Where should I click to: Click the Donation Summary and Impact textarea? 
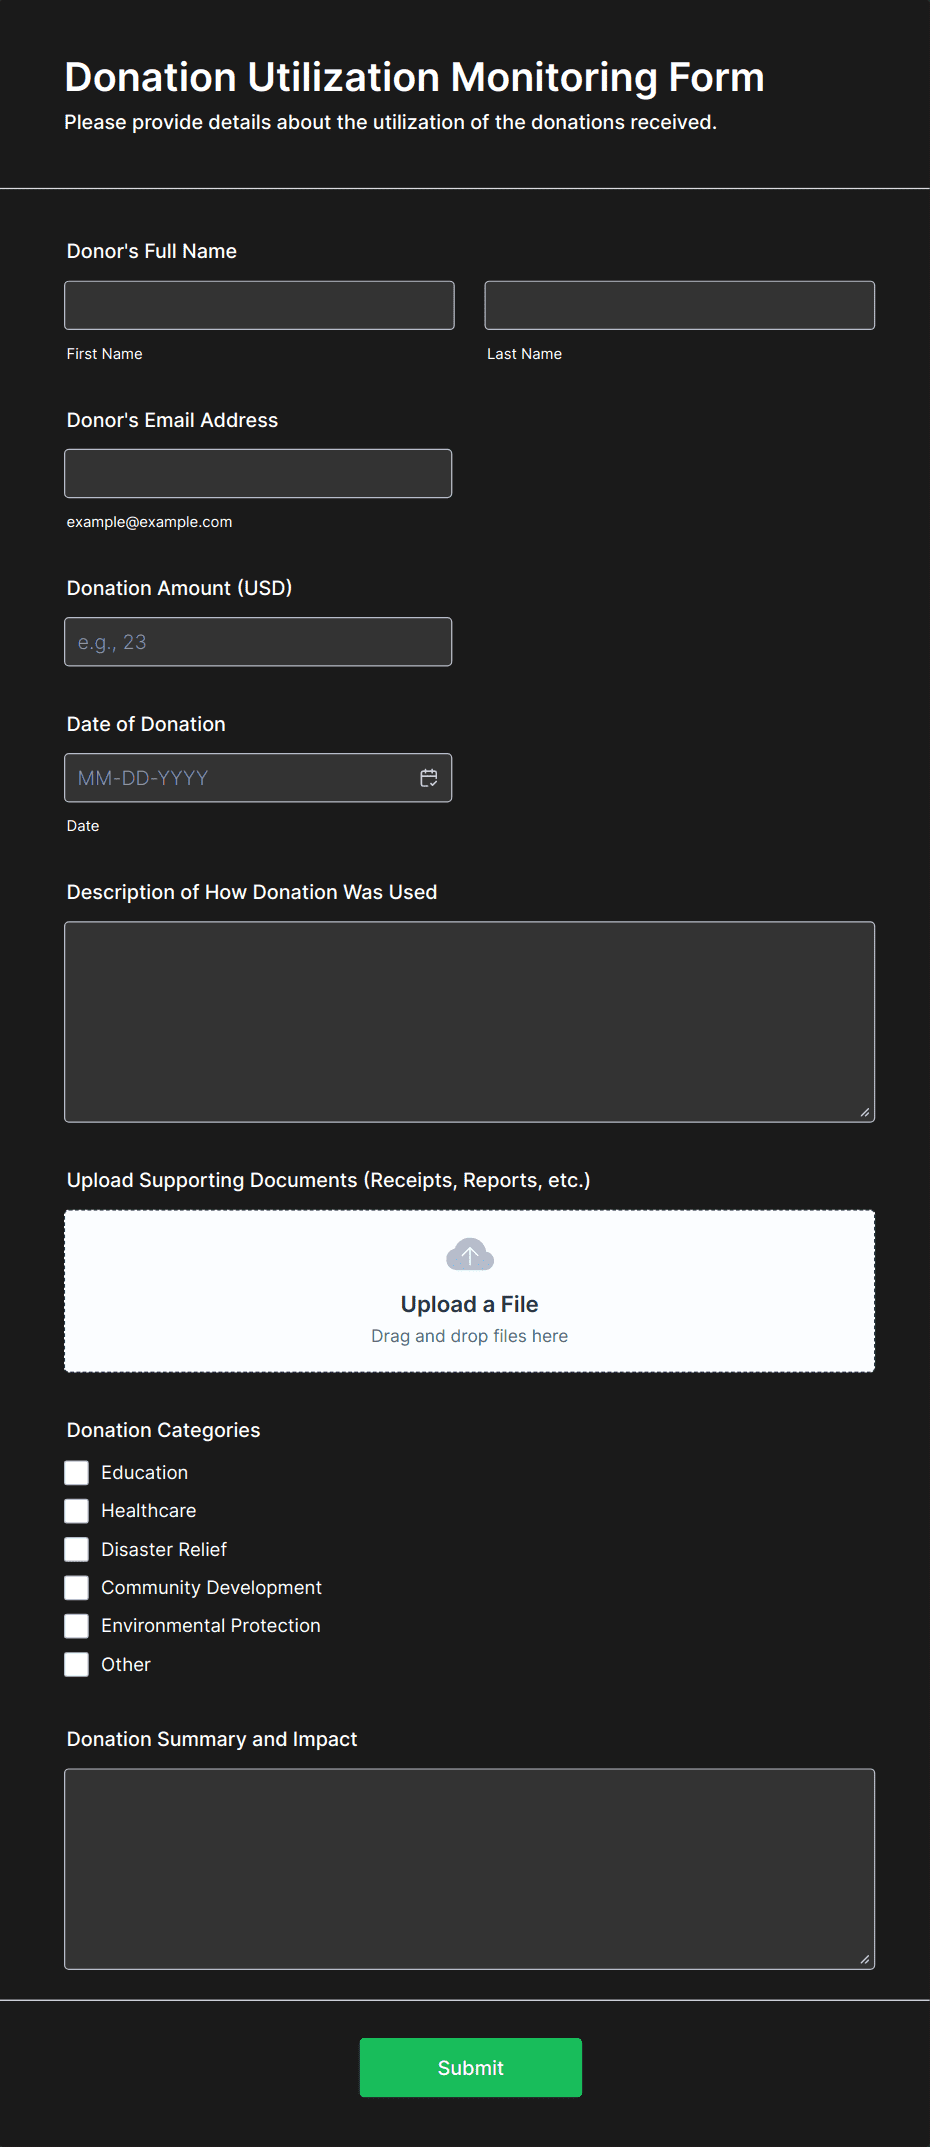click(x=469, y=1865)
